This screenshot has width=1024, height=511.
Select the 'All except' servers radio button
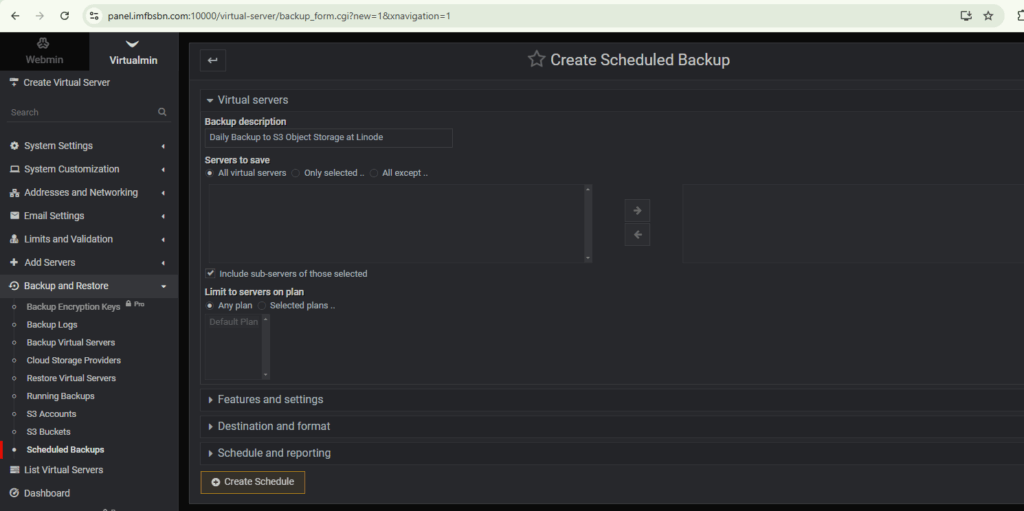pyautogui.click(x=374, y=173)
